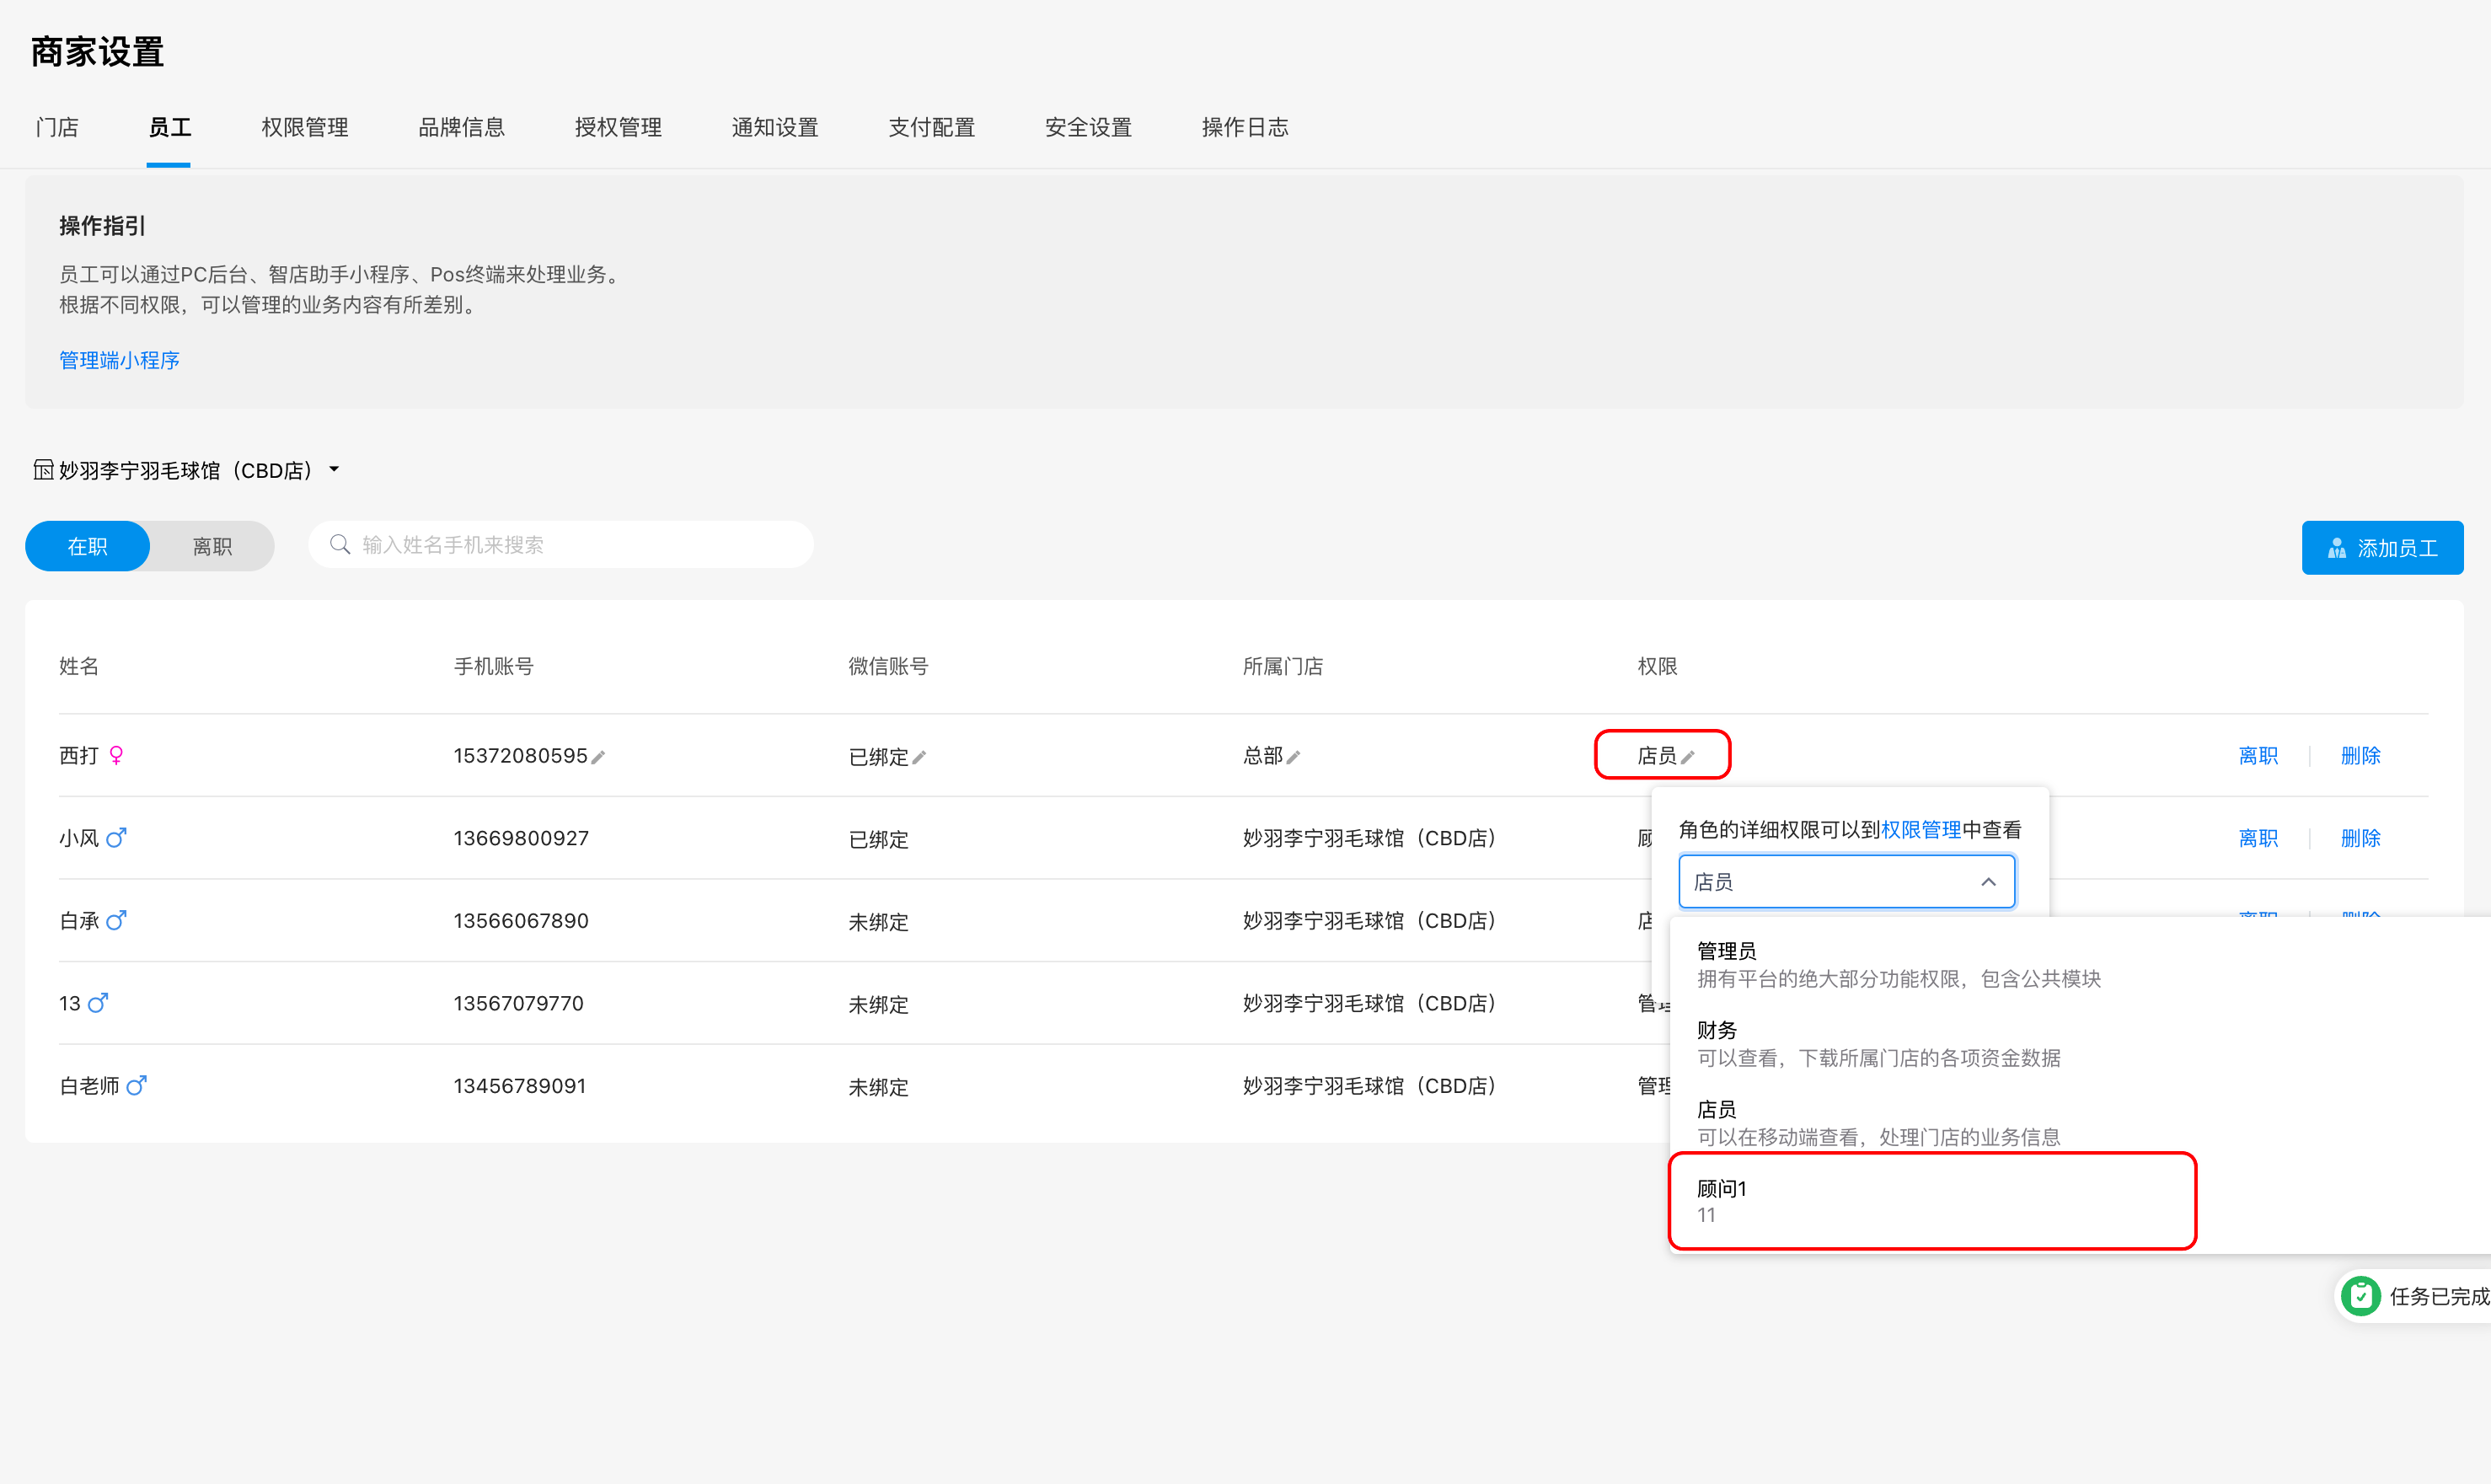Click 权限 column header
This screenshot has height=1484, width=2491.
click(1657, 666)
